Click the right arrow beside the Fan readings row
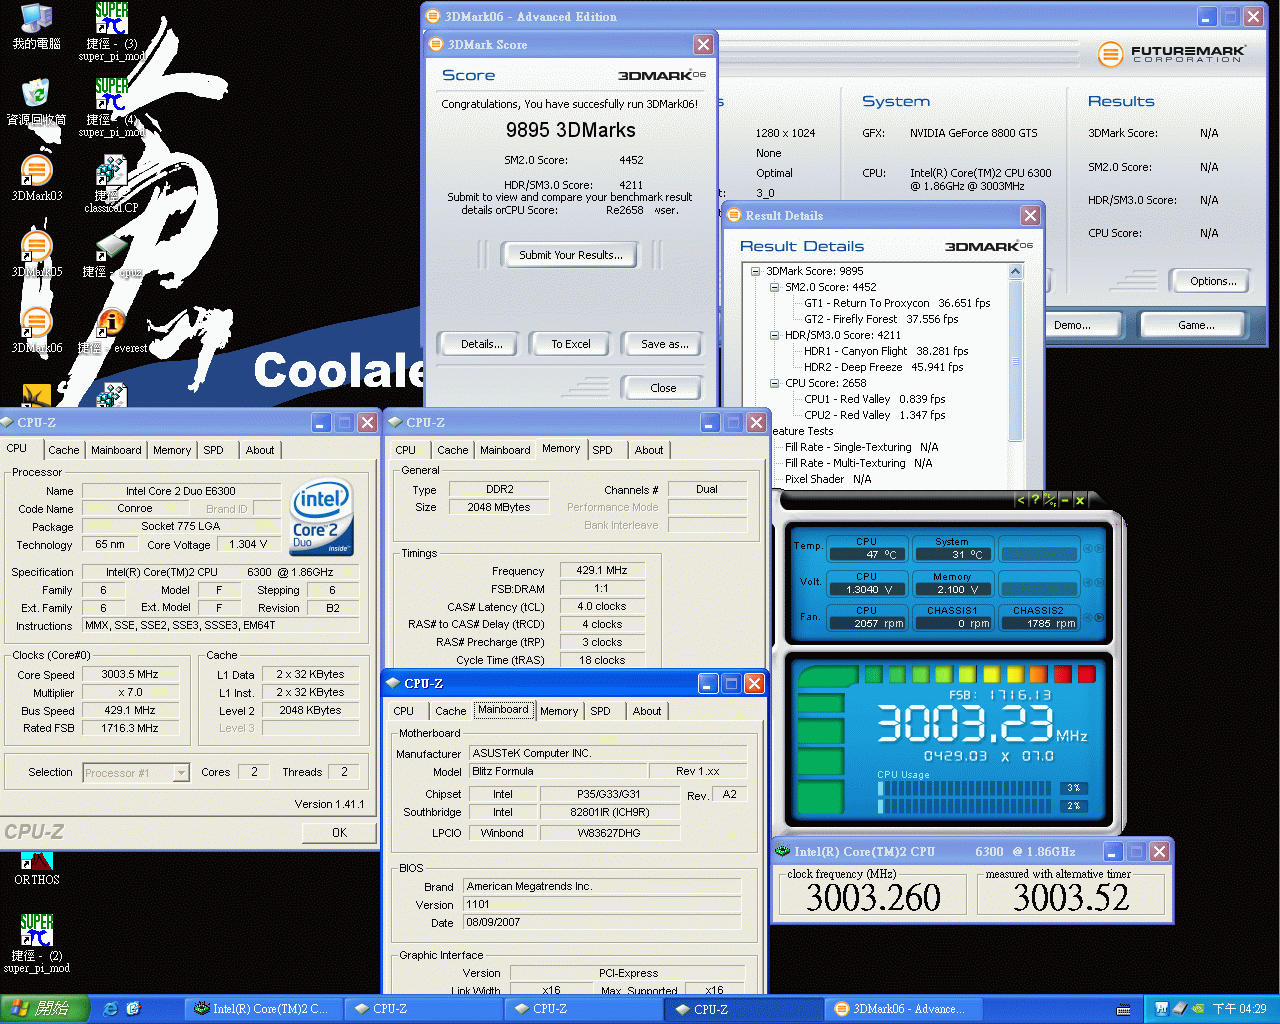1280x1024 pixels. pyautogui.click(x=1099, y=620)
